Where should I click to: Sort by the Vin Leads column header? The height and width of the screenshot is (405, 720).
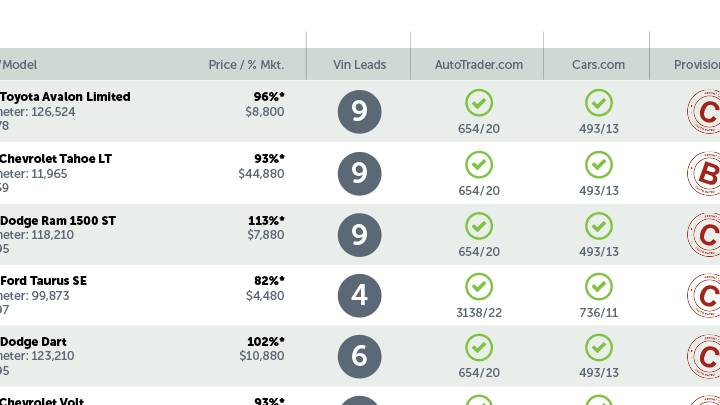point(360,65)
